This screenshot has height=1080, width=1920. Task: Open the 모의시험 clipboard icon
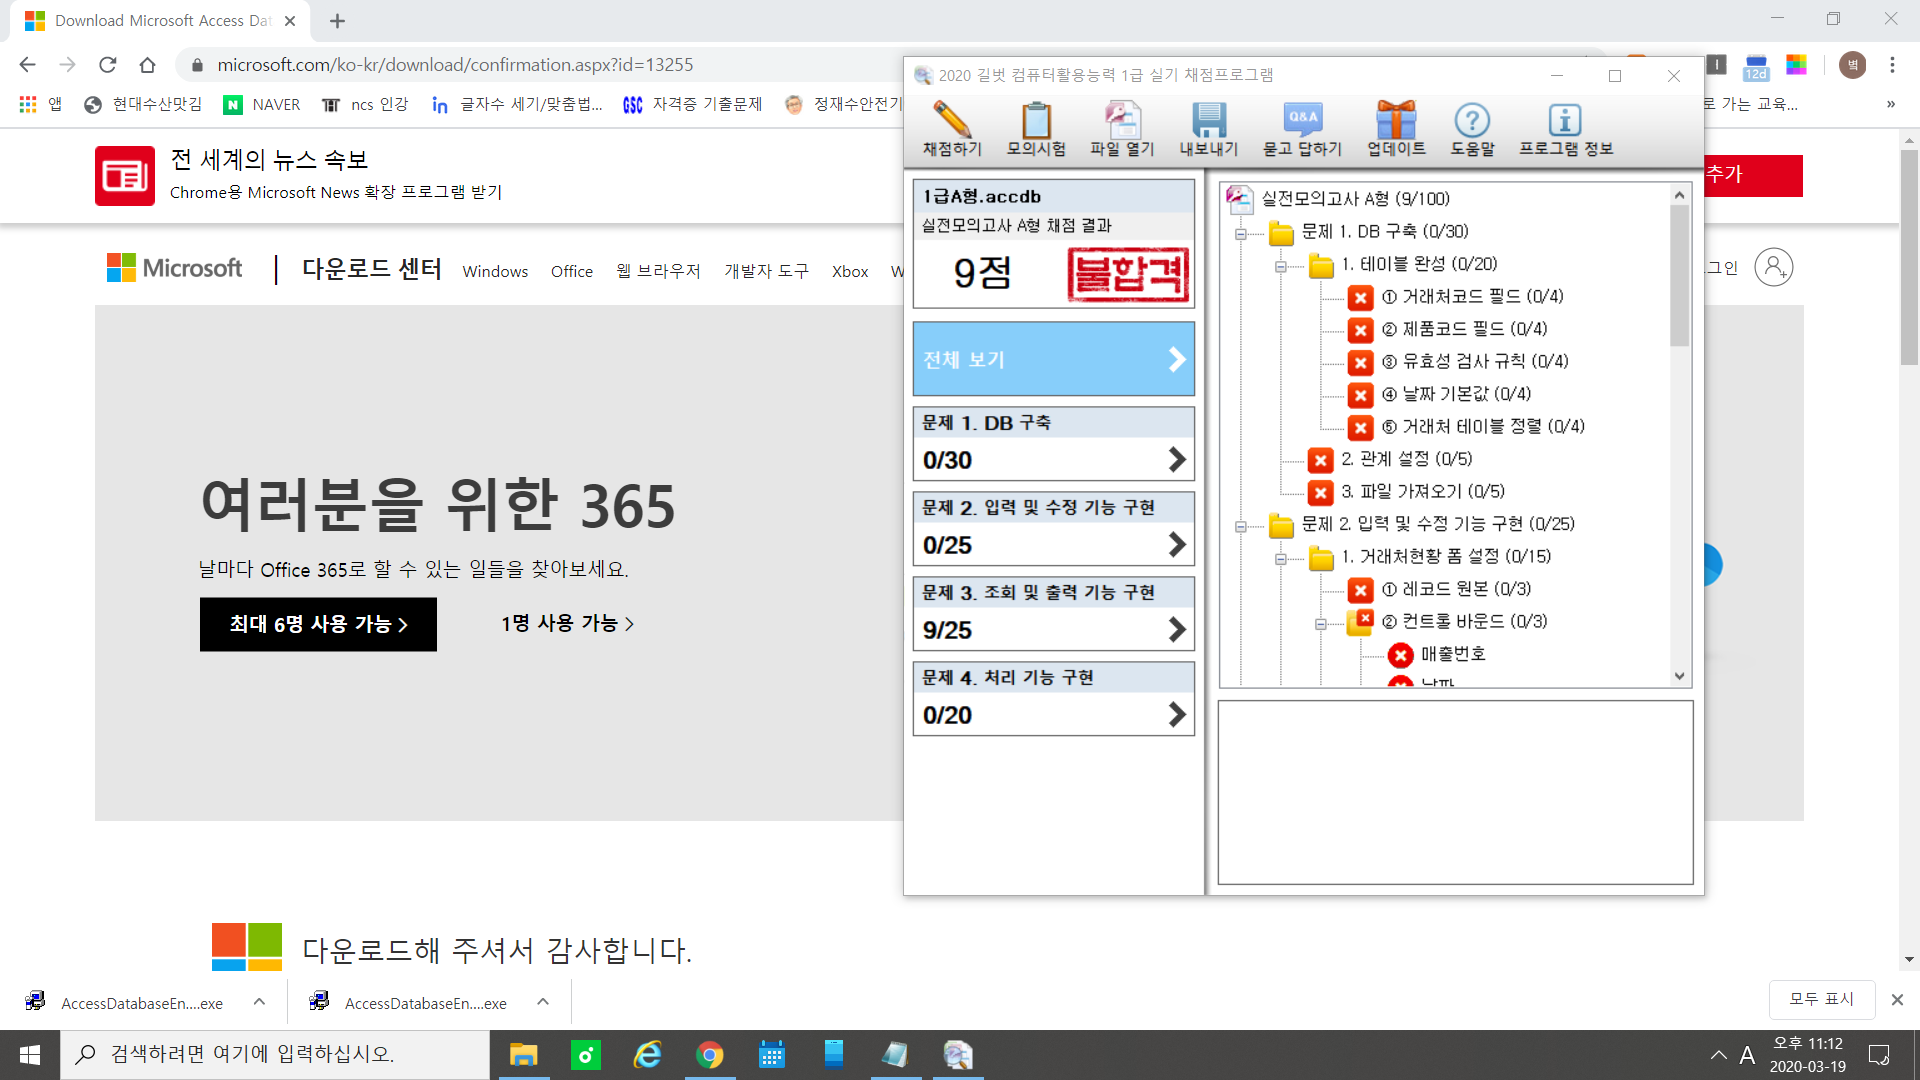(1036, 121)
